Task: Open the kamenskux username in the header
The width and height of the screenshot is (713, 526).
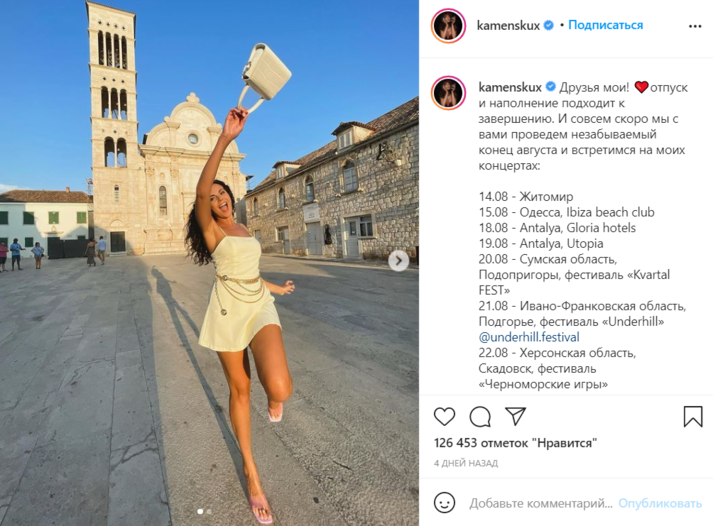Action: coord(508,25)
